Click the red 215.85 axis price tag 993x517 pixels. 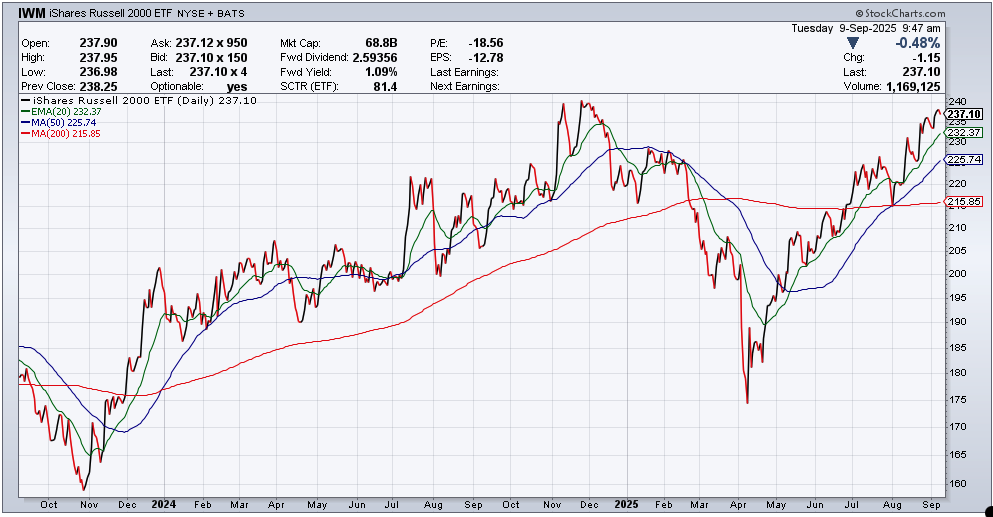click(963, 202)
